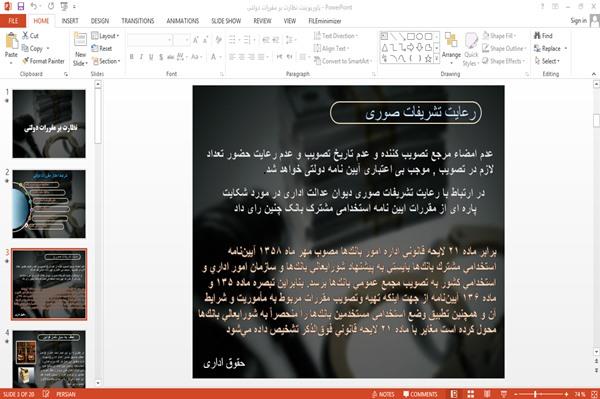Screen dimensions: 600x399
Task: Open Text Direction dropdown
Action: pyautogui.click(x=336, y=36)
